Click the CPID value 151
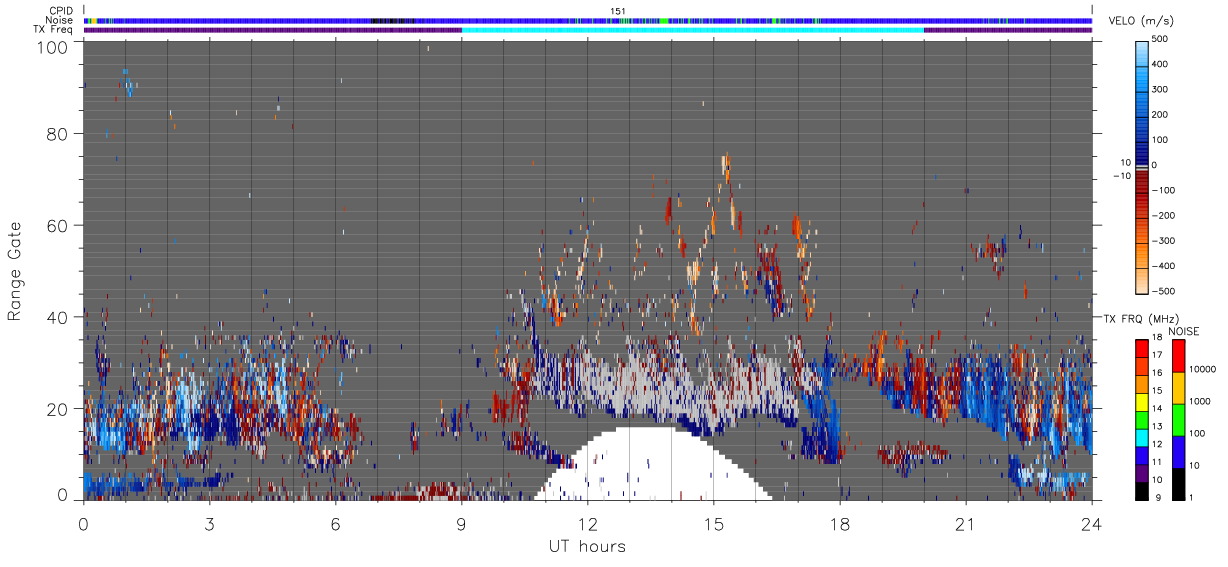The width and height of the screenshot is (1228, 567). 618,11
